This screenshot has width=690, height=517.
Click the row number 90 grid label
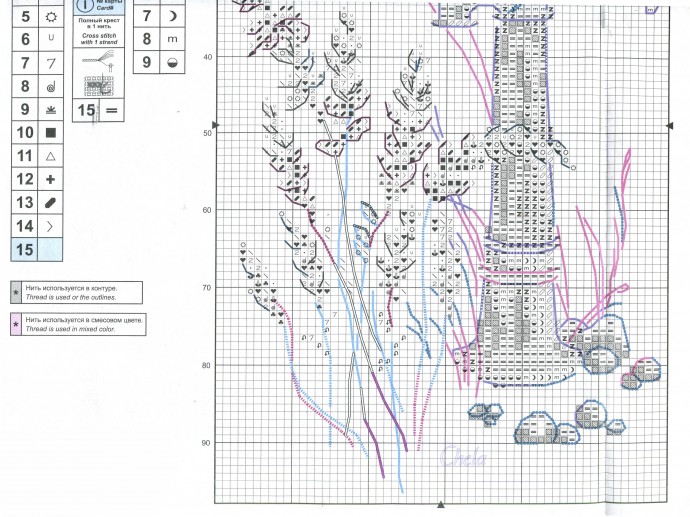207,443
